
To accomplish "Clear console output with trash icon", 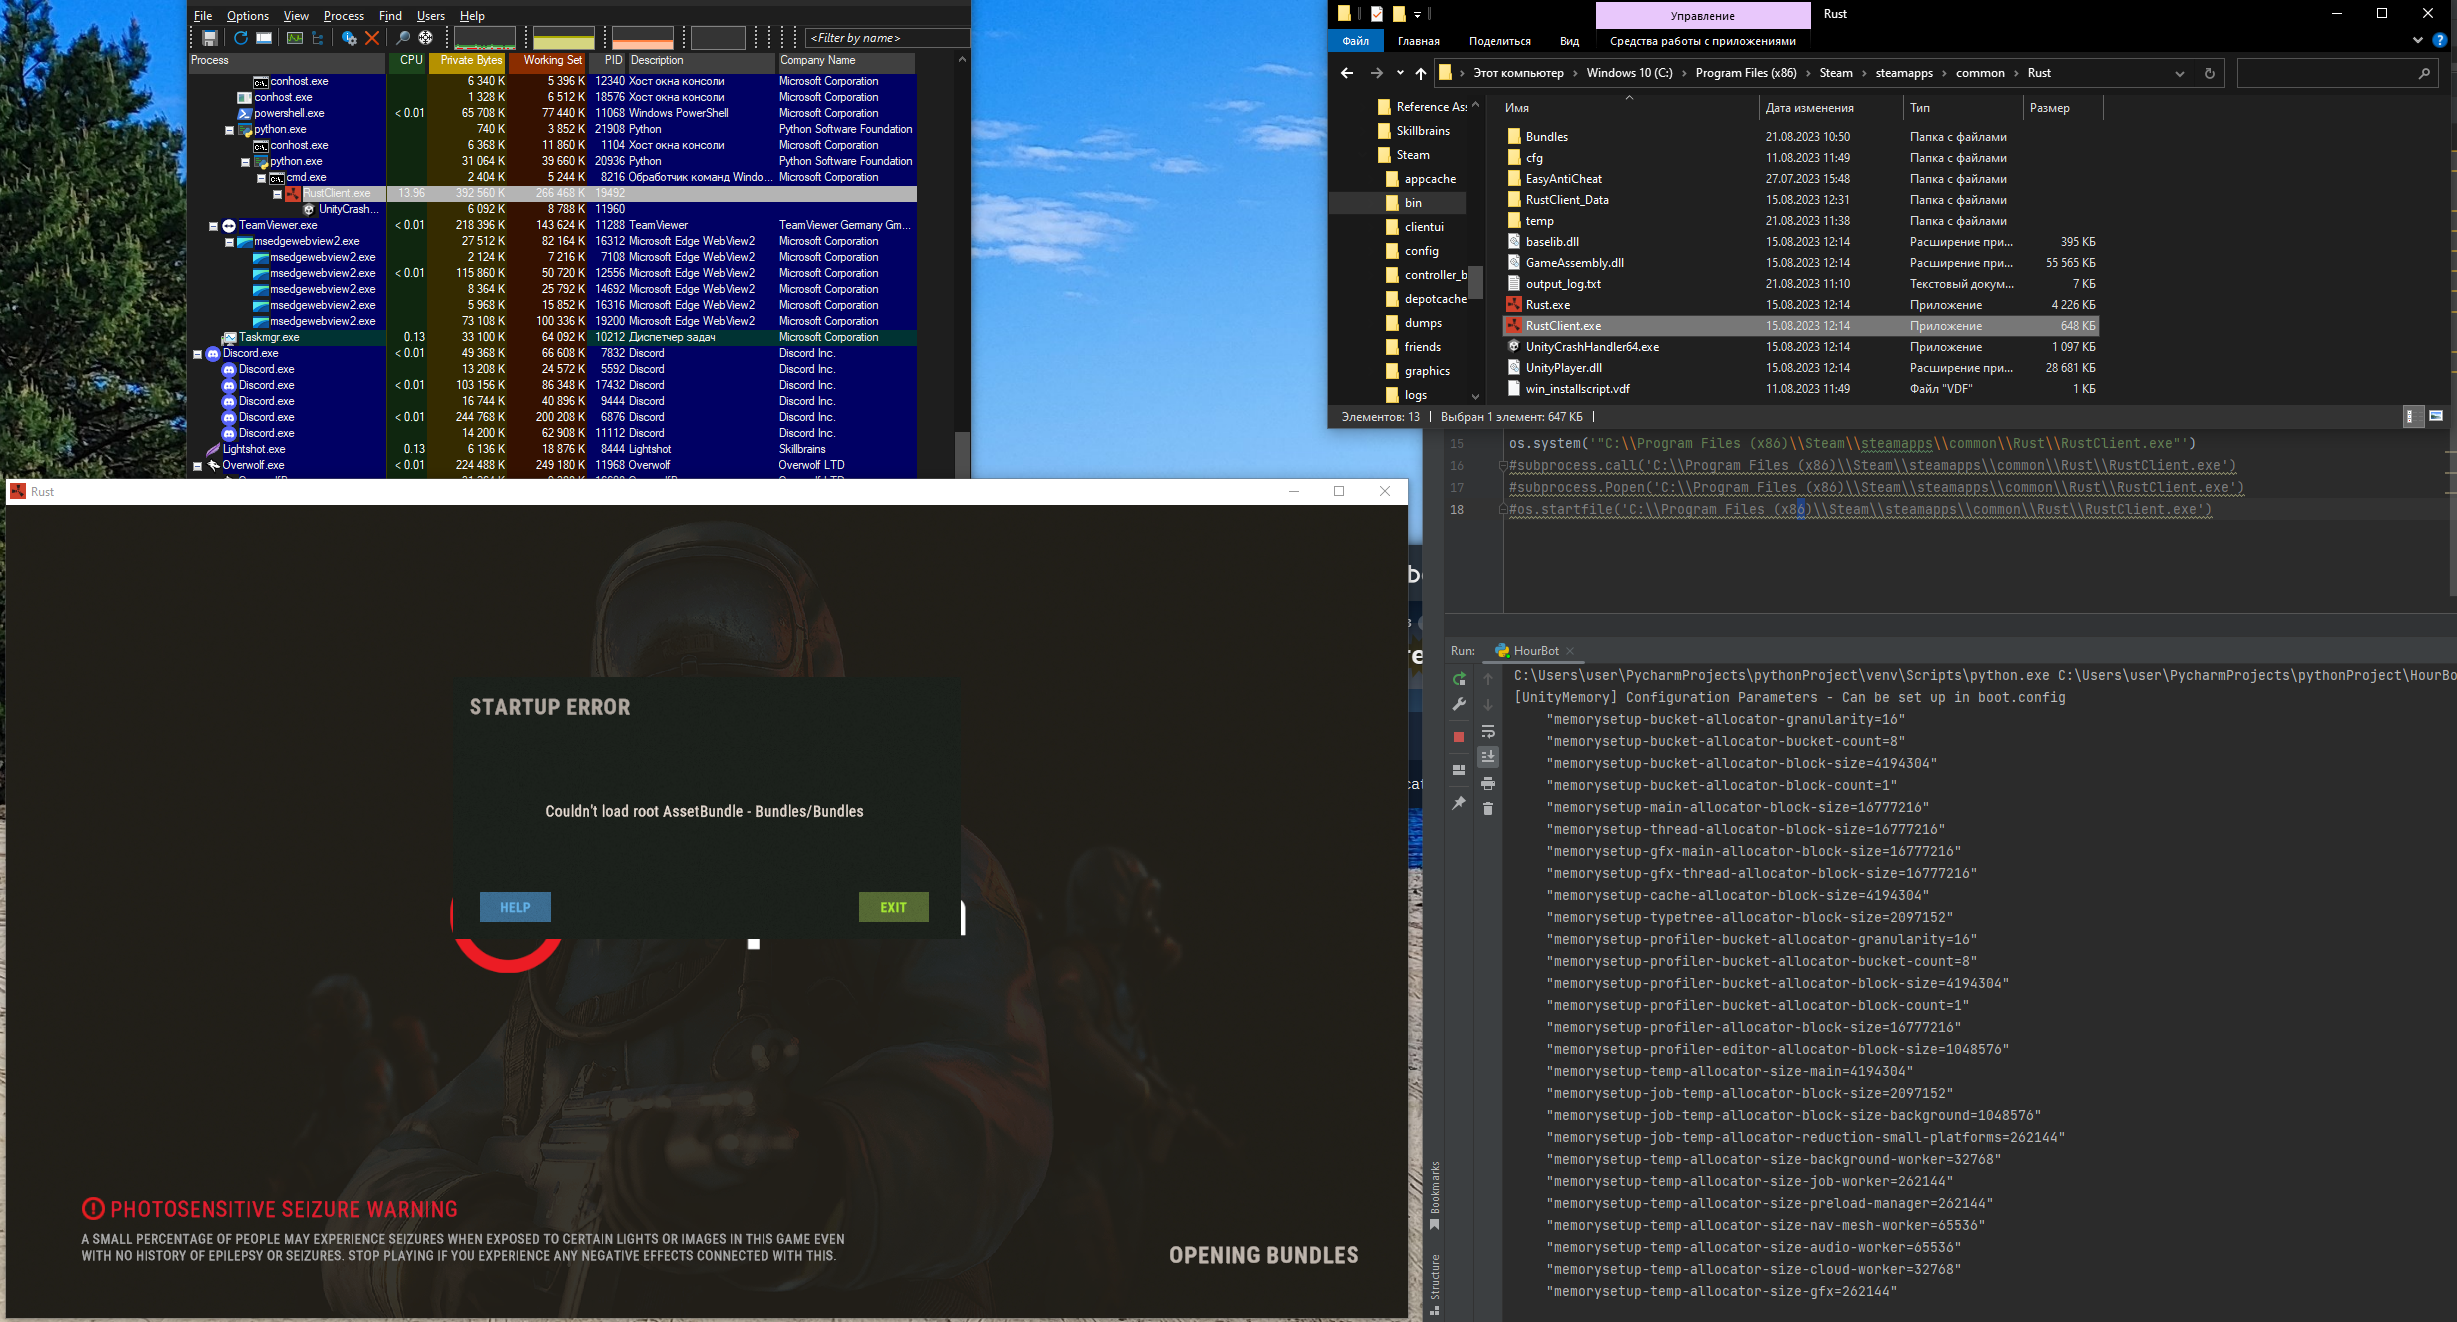I will 1488,808.
